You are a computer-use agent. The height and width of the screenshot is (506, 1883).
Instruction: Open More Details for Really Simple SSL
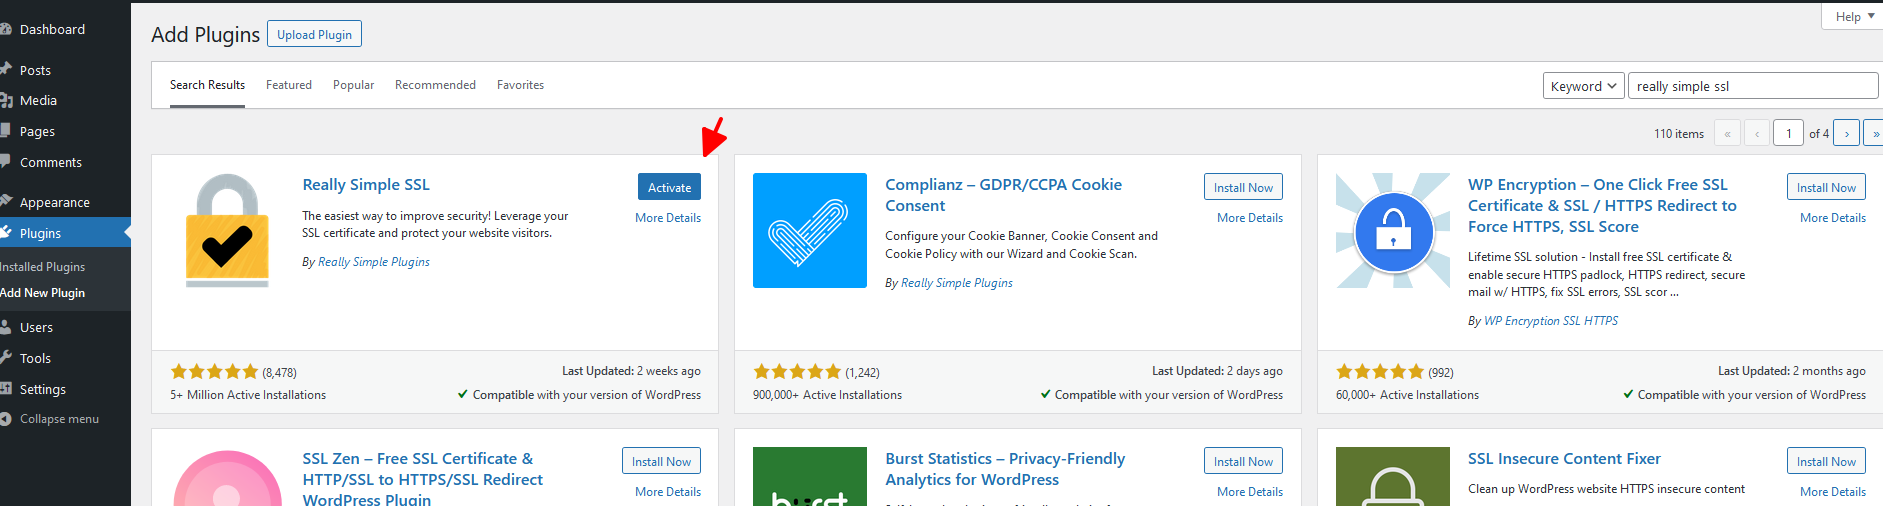click(x=668, y=218)
